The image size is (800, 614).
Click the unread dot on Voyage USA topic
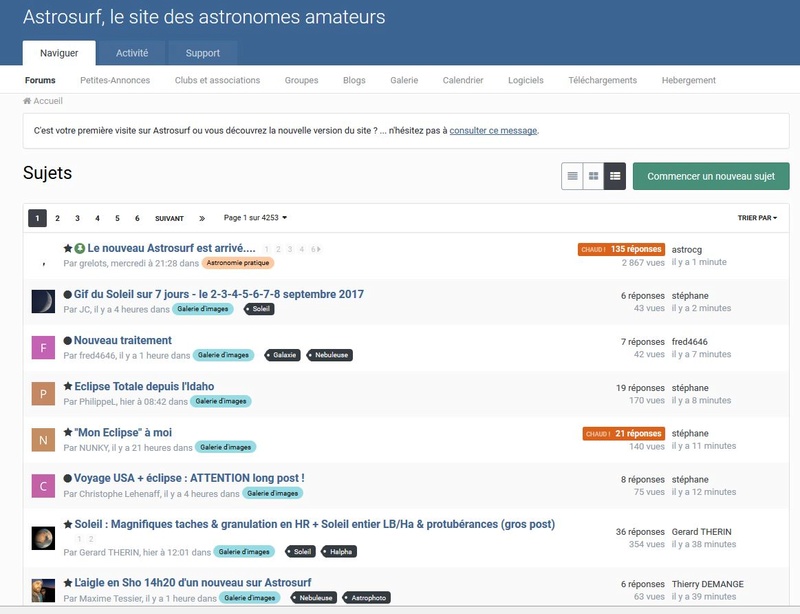point(67,478)
